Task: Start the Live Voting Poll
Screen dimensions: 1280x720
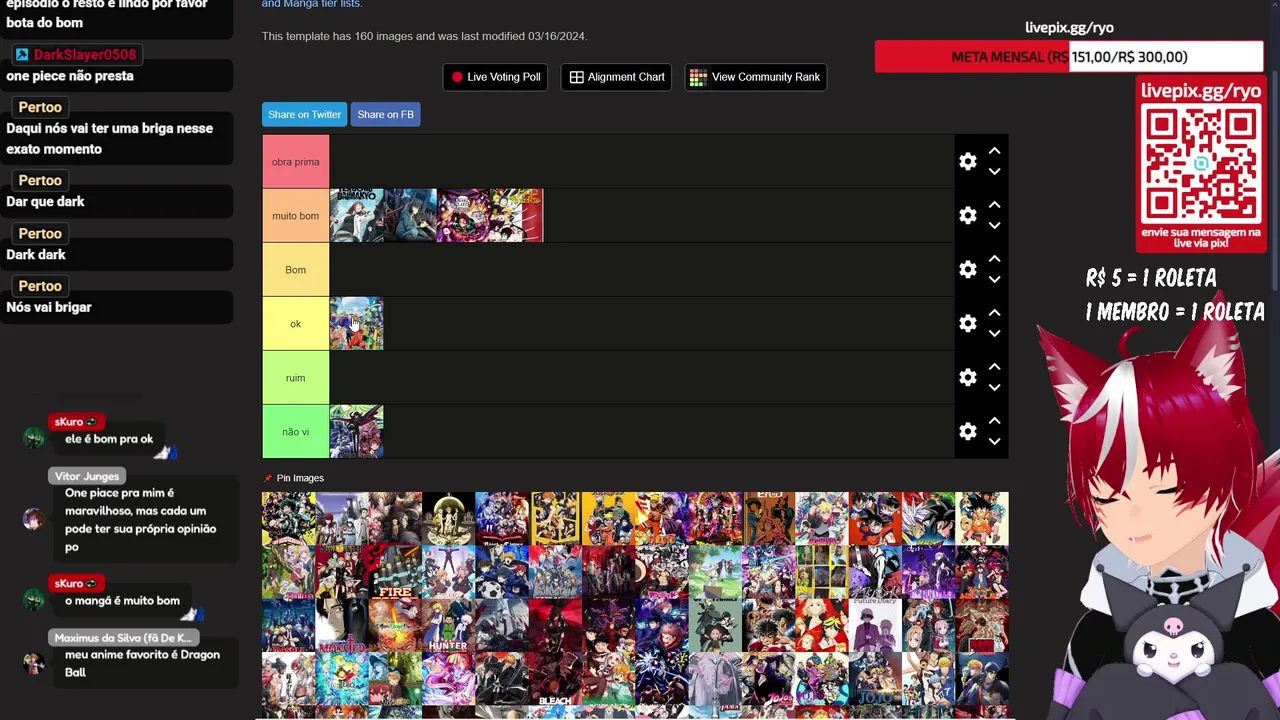Action: (x=495, y=77)
